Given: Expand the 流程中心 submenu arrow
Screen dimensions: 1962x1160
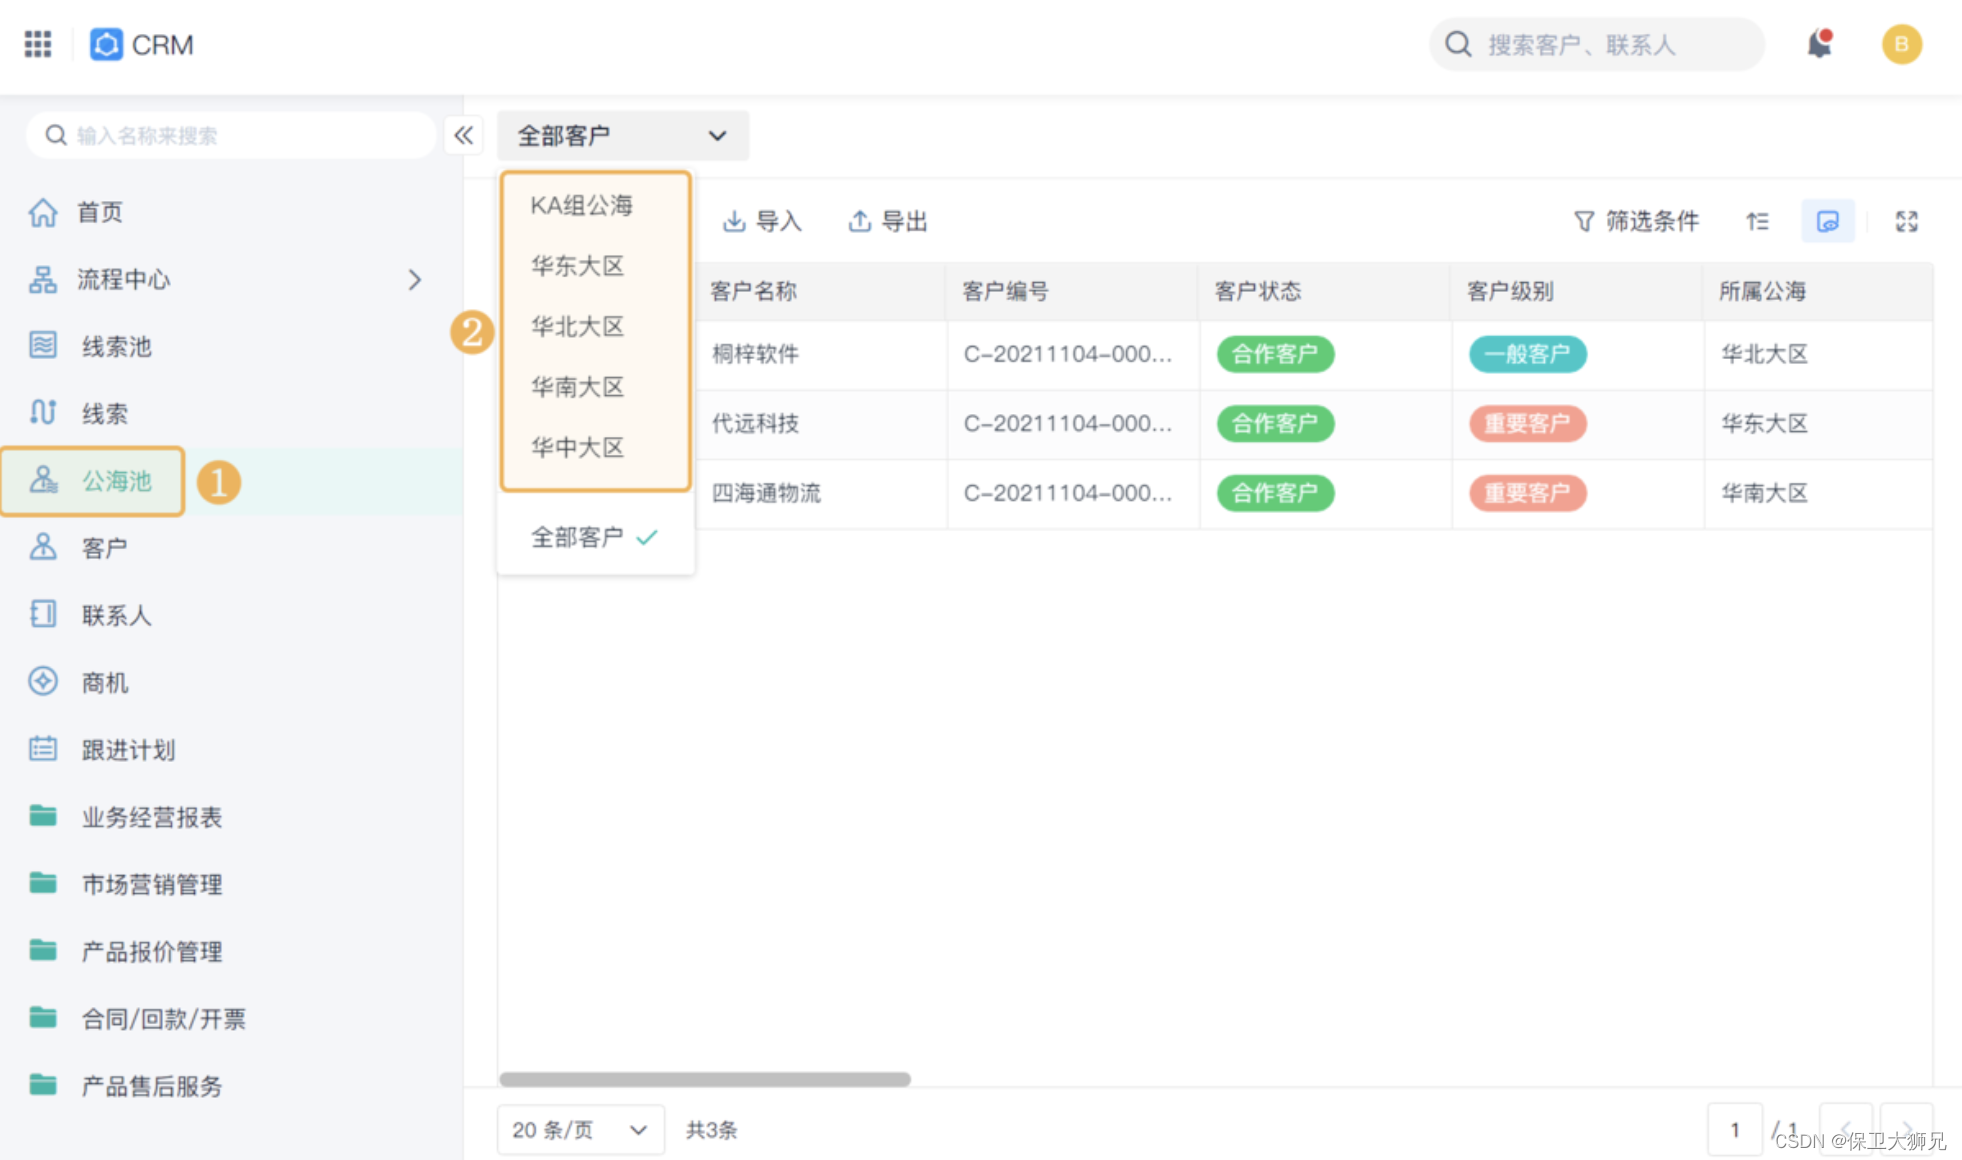Looking at the screenshot, I should tap(414, 279).
